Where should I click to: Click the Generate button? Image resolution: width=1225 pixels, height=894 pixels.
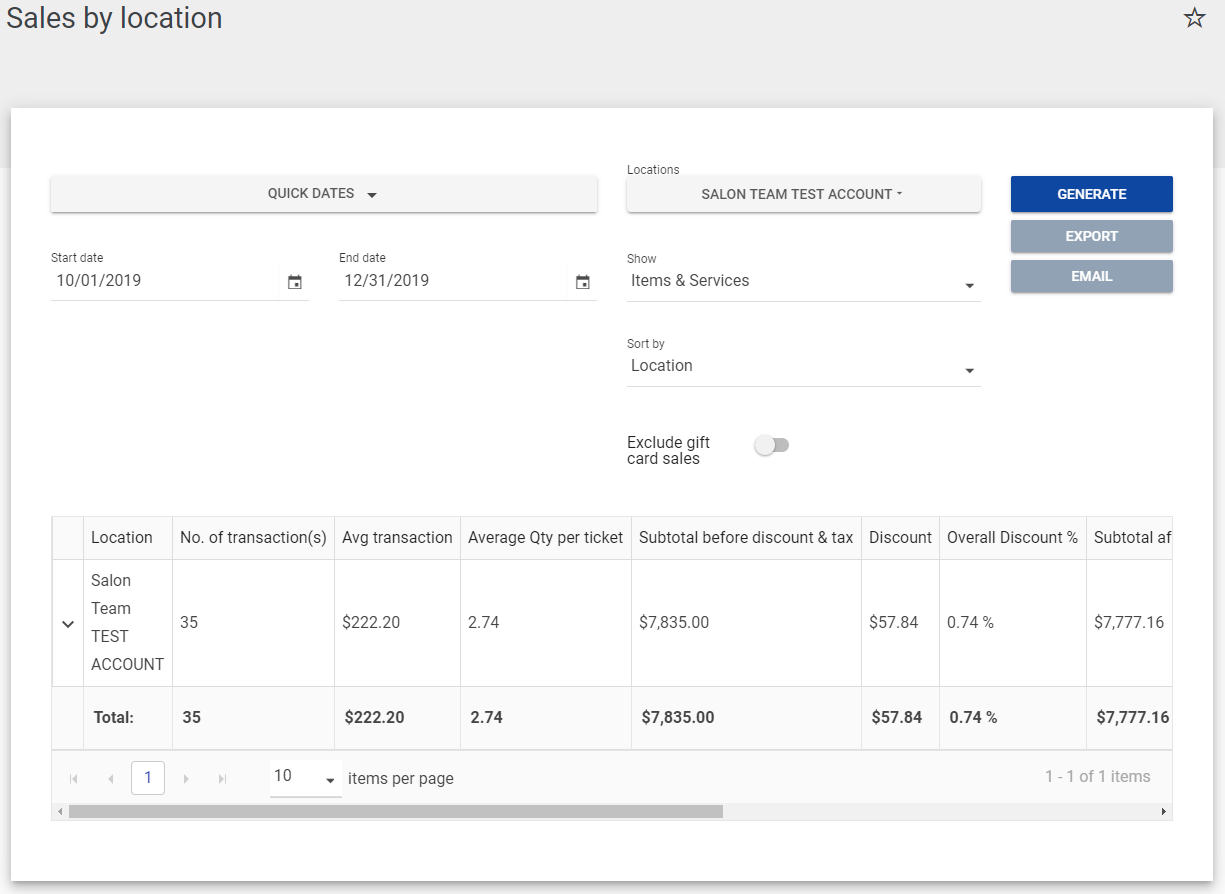pos(1091,194)
